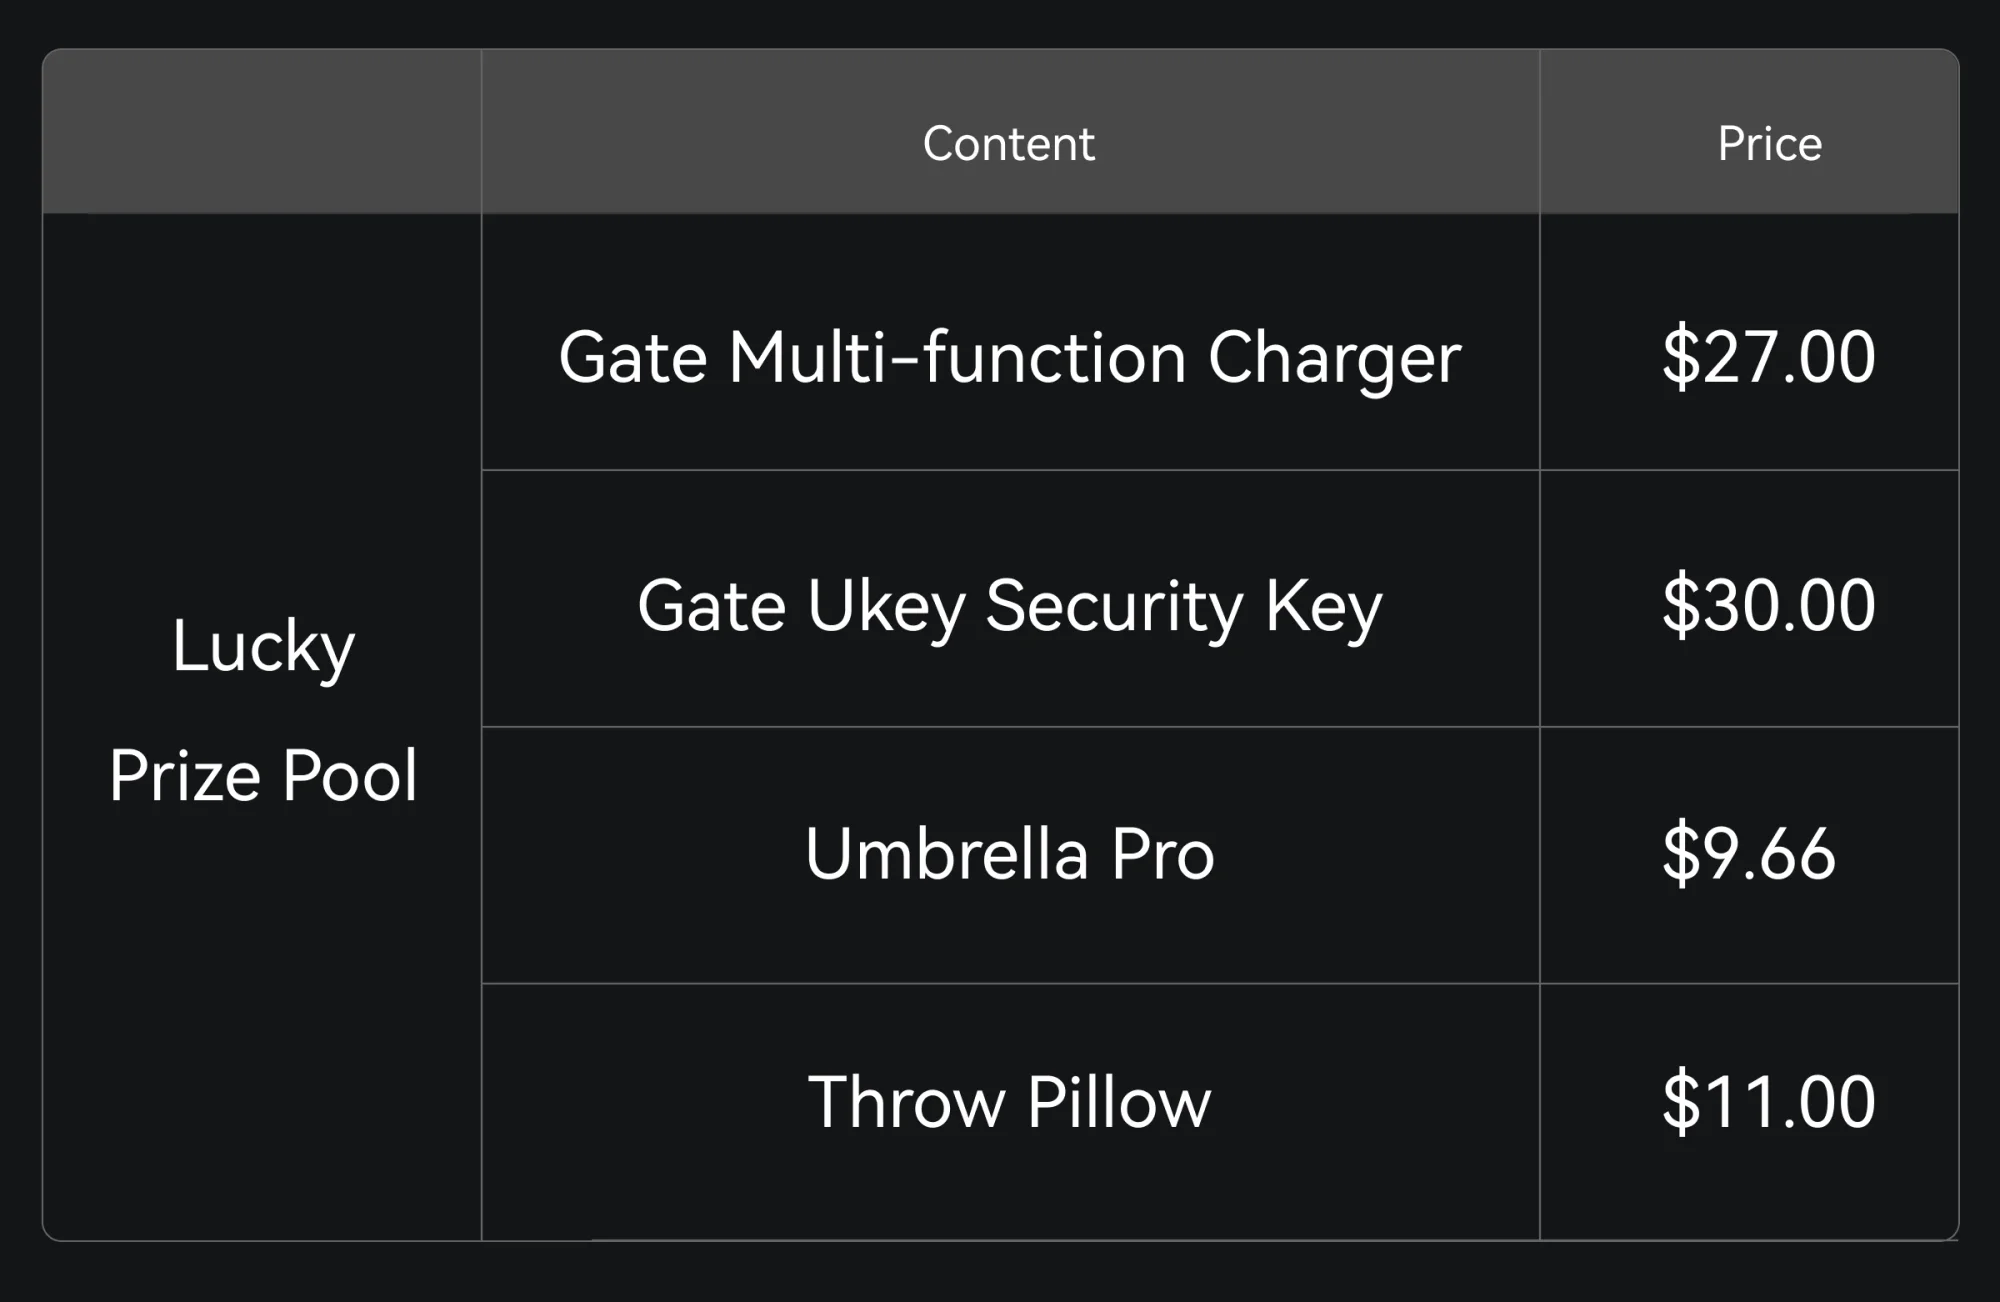Click the word Multi-function
This screenshot has width=2000, height=1302.
[957, 357]
